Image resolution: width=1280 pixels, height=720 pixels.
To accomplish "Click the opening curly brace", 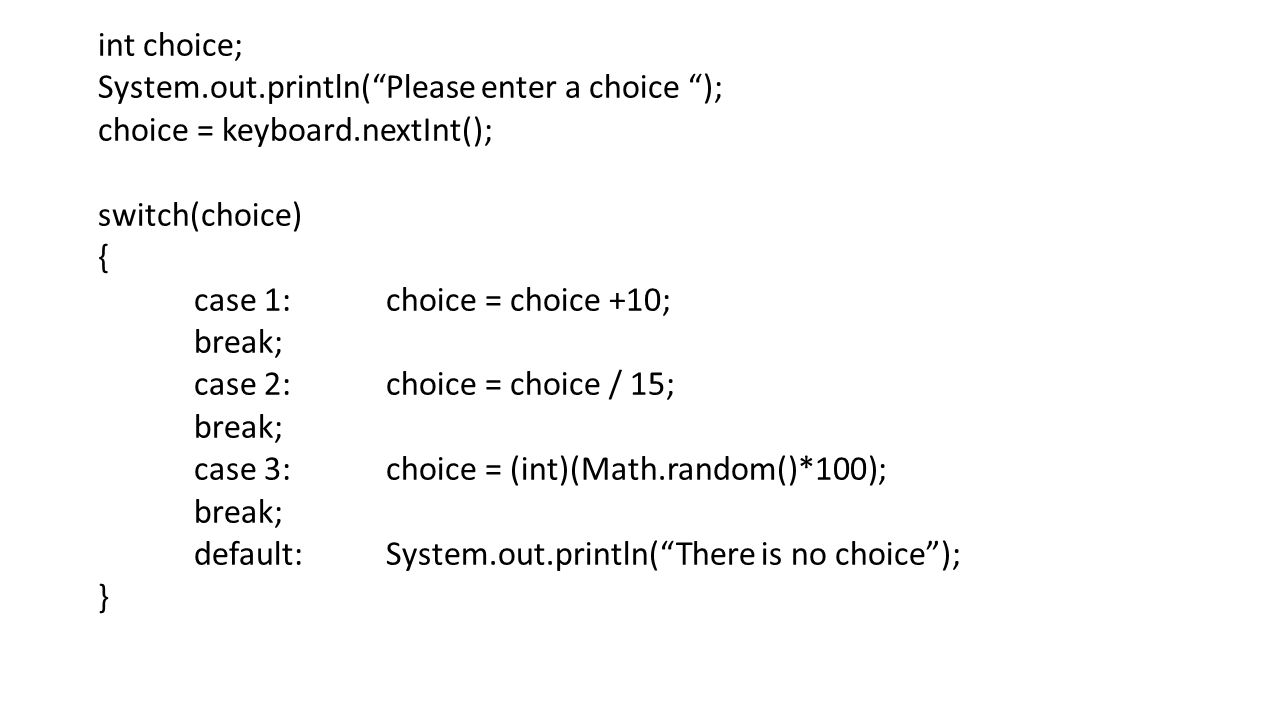I will tap(104, 258).
